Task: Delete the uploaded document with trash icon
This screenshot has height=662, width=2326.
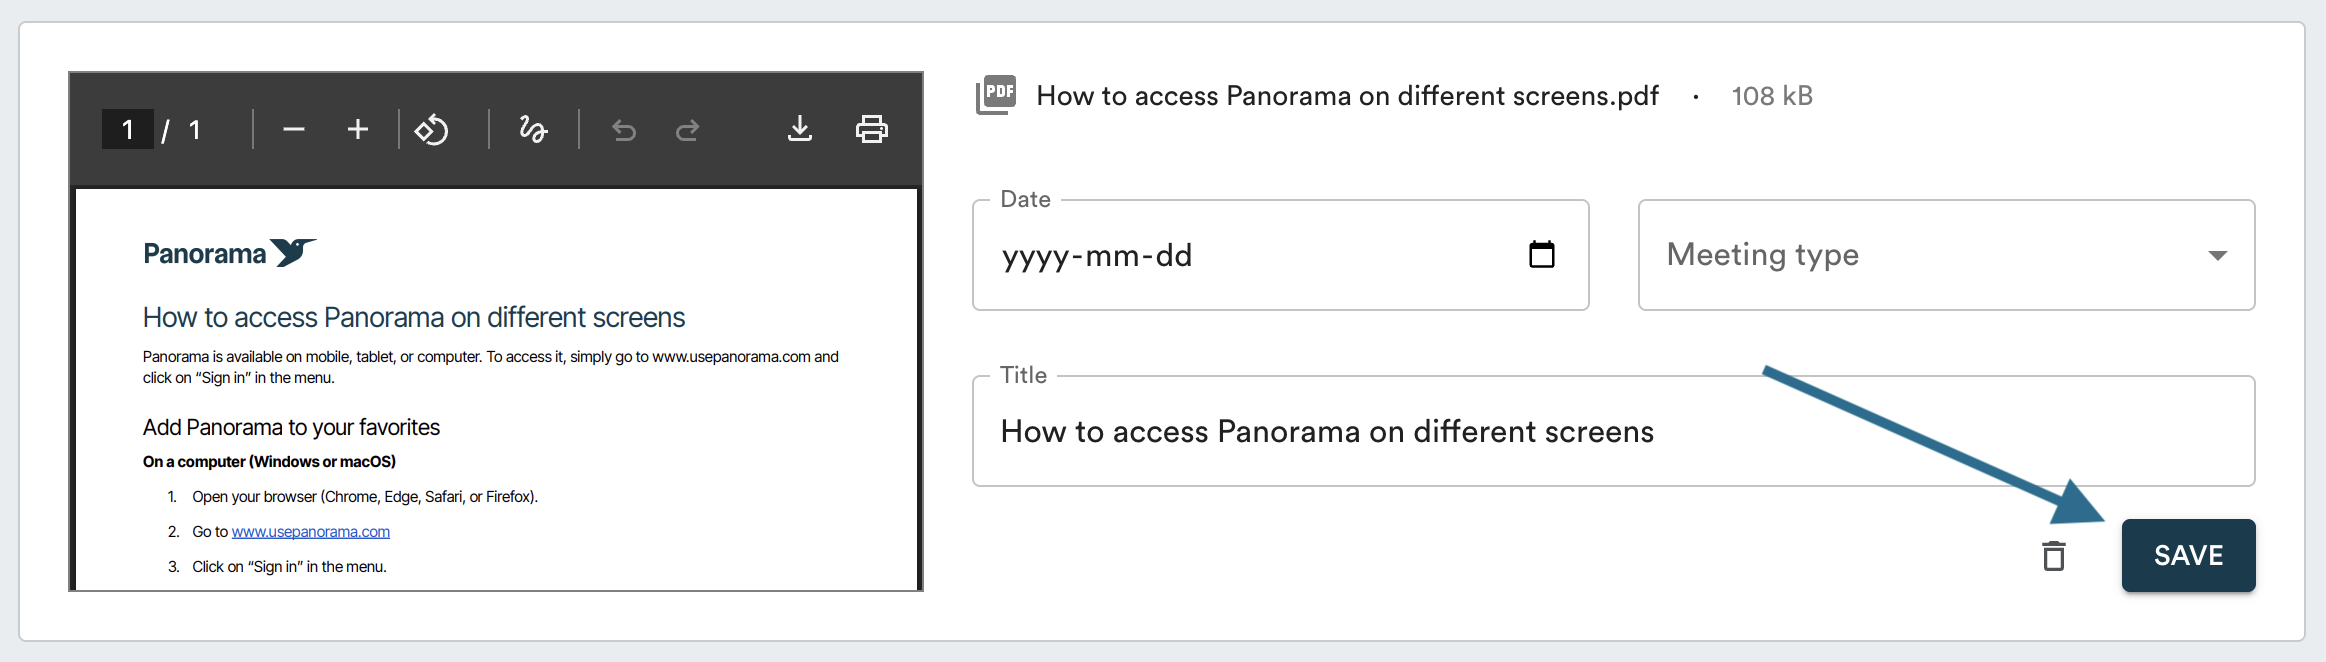Action: [x=2054, y=556]
